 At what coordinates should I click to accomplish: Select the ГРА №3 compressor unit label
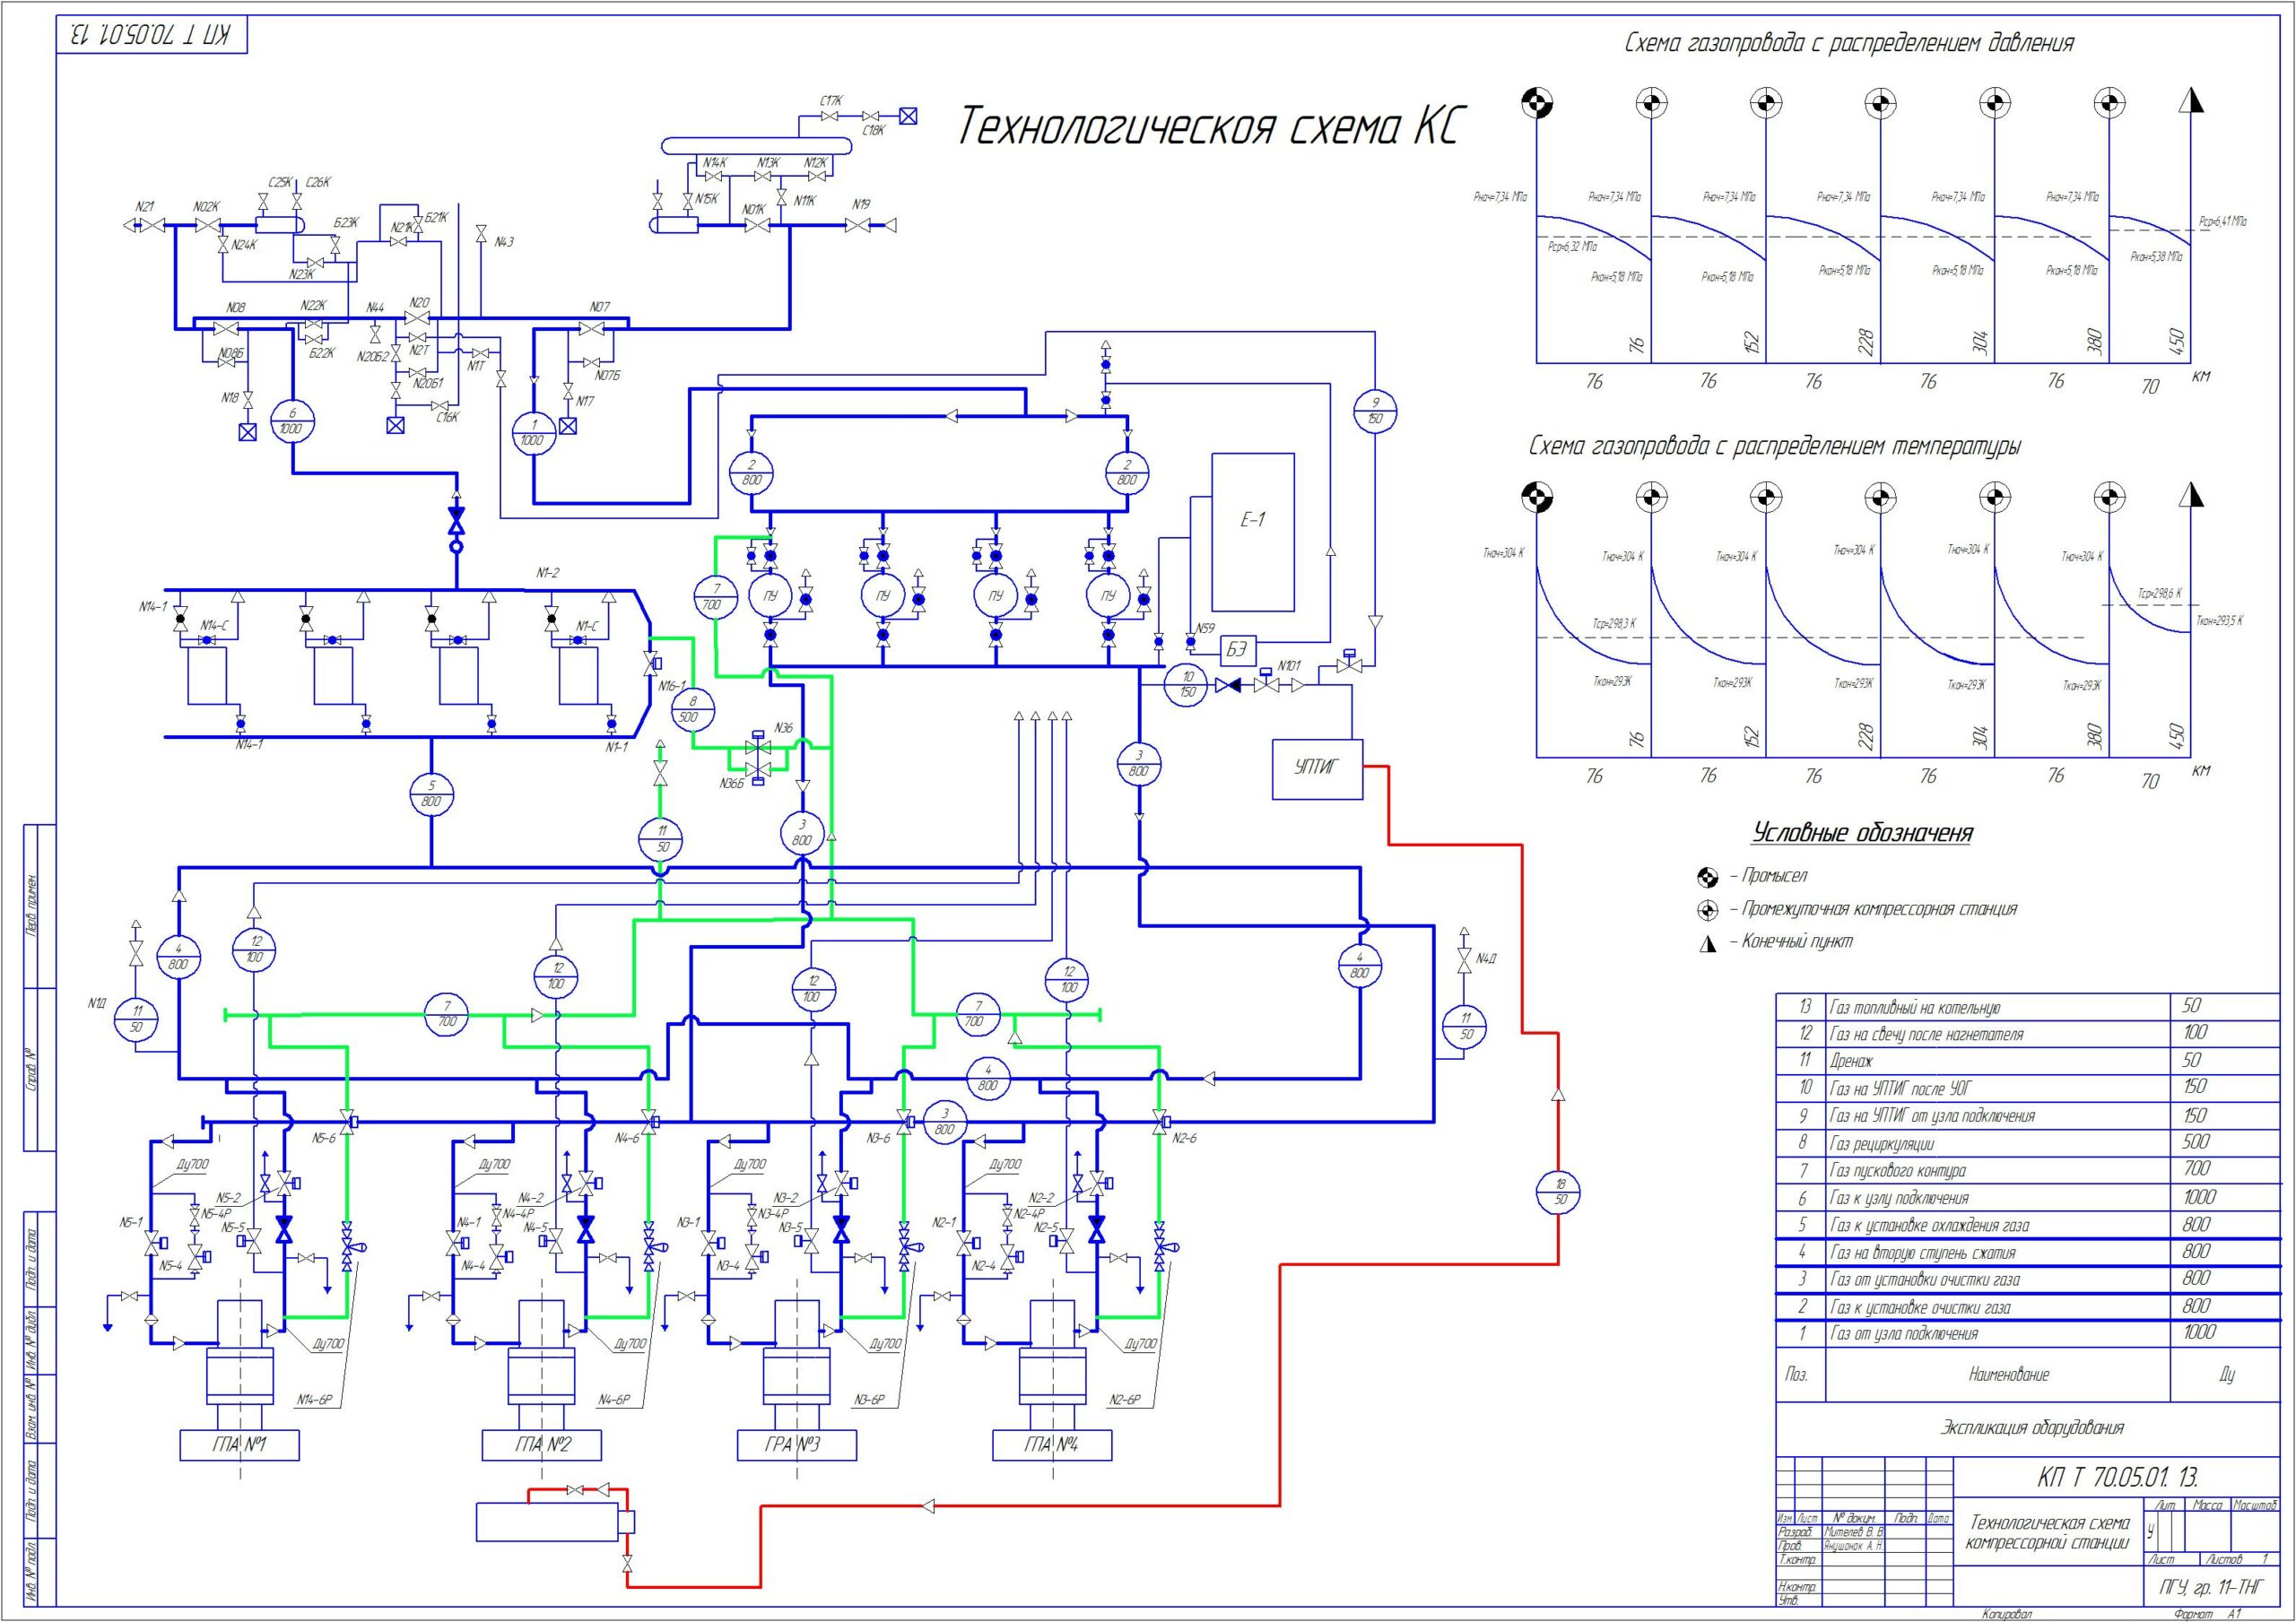[x=797, y=1444]
